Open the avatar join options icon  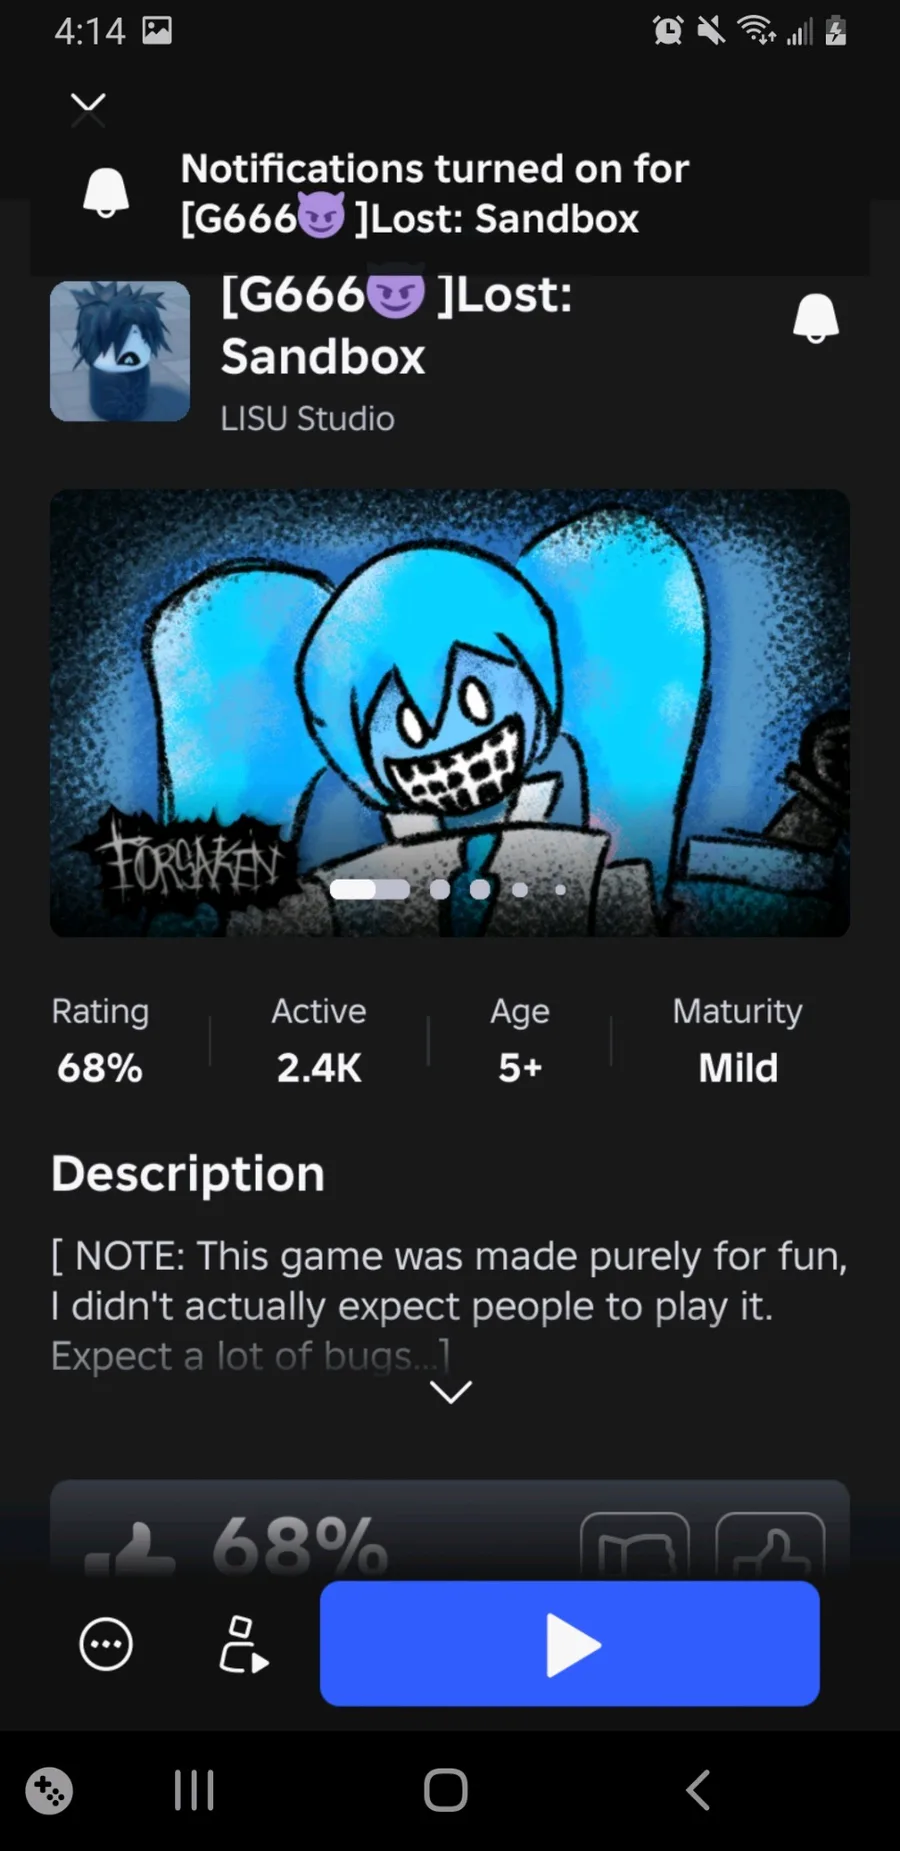[x=243, y=1644]
